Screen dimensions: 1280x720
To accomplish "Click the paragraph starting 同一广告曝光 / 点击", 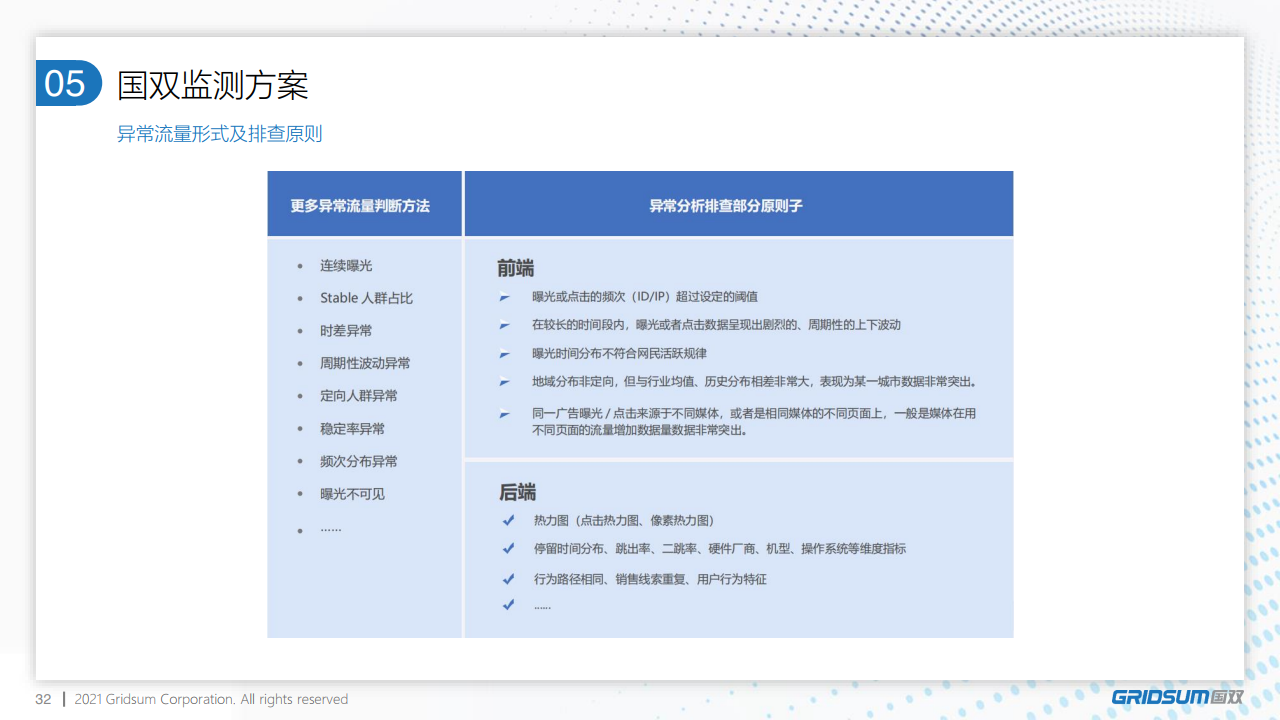I will click(x=754, y=422).
